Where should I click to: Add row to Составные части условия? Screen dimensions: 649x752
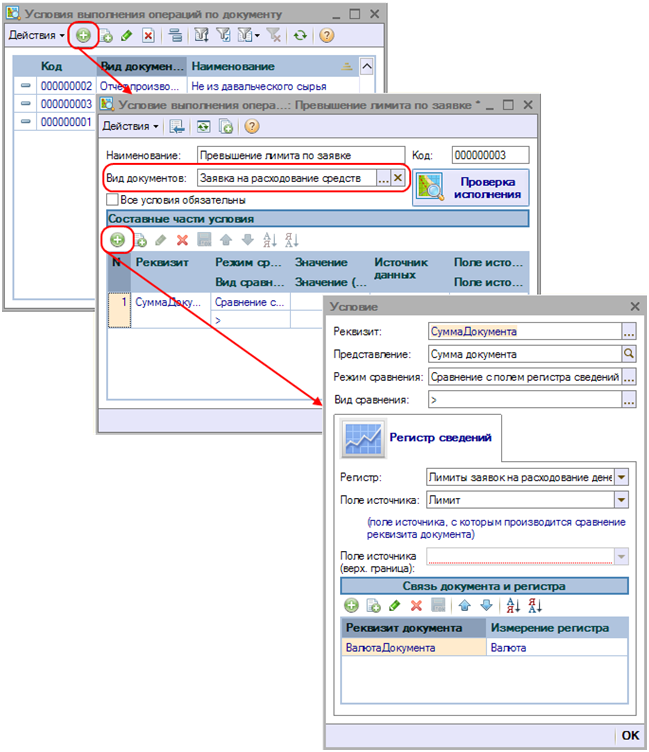[117, 240]
